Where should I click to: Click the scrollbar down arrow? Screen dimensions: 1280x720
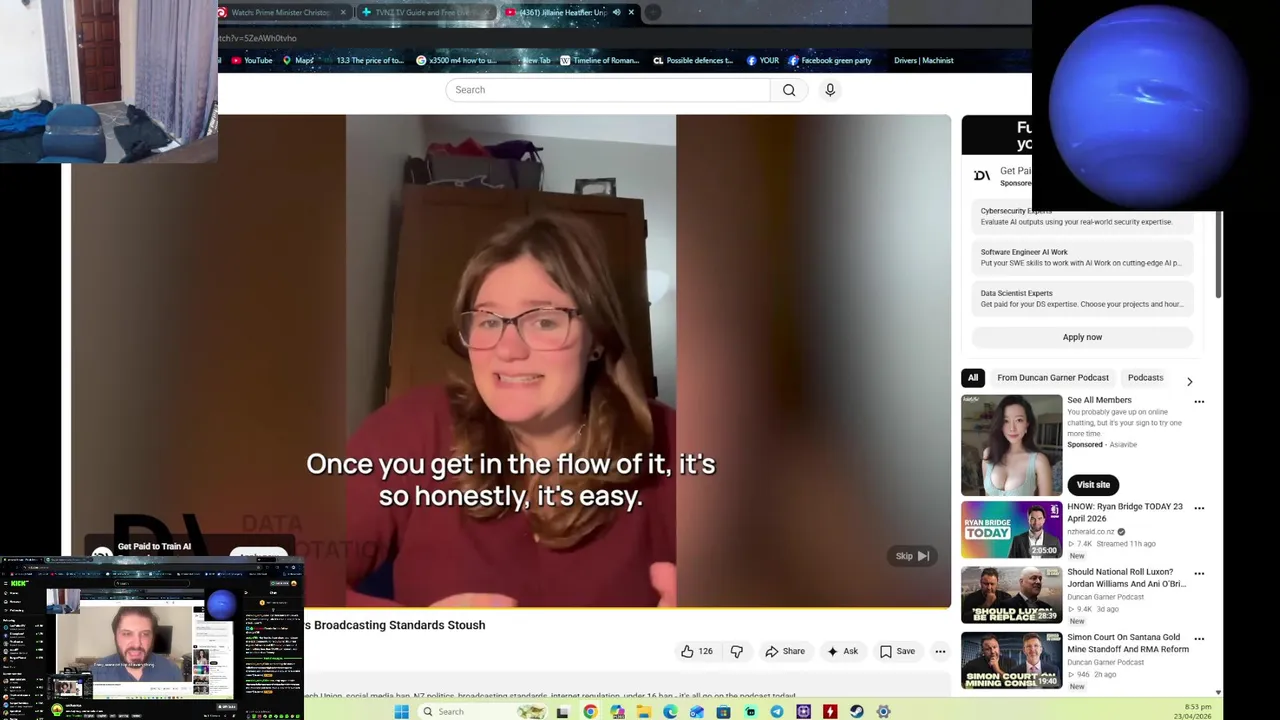point(1218,692)
